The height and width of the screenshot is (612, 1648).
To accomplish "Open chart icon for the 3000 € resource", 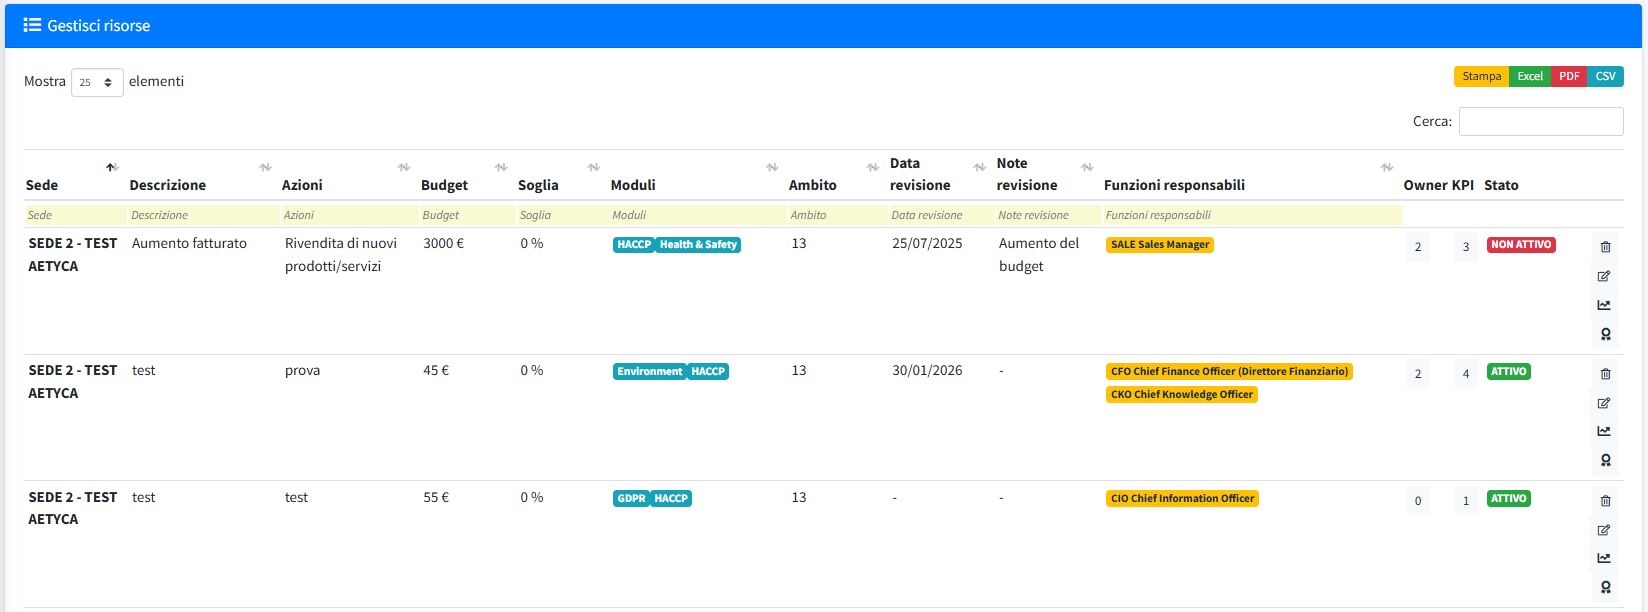I will tap(1604, 305).
